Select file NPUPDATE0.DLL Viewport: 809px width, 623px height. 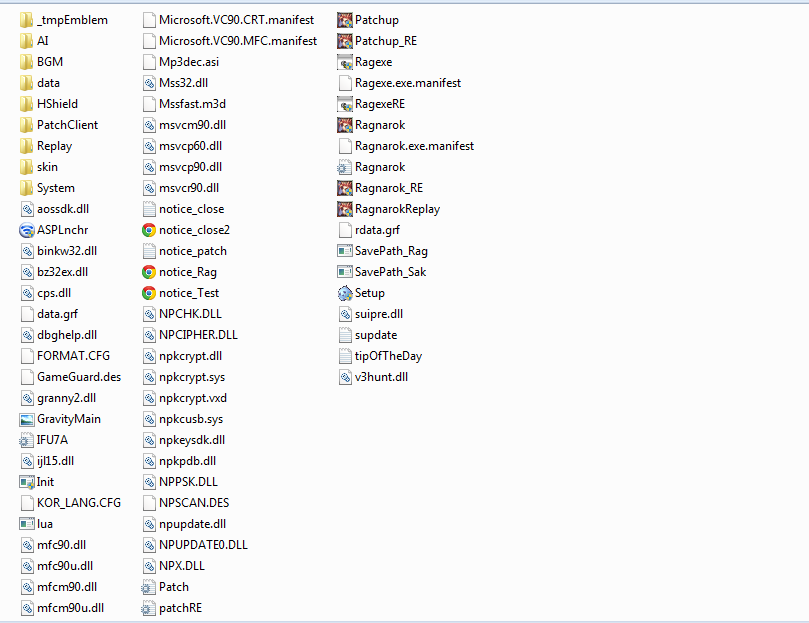coord(195,545)
